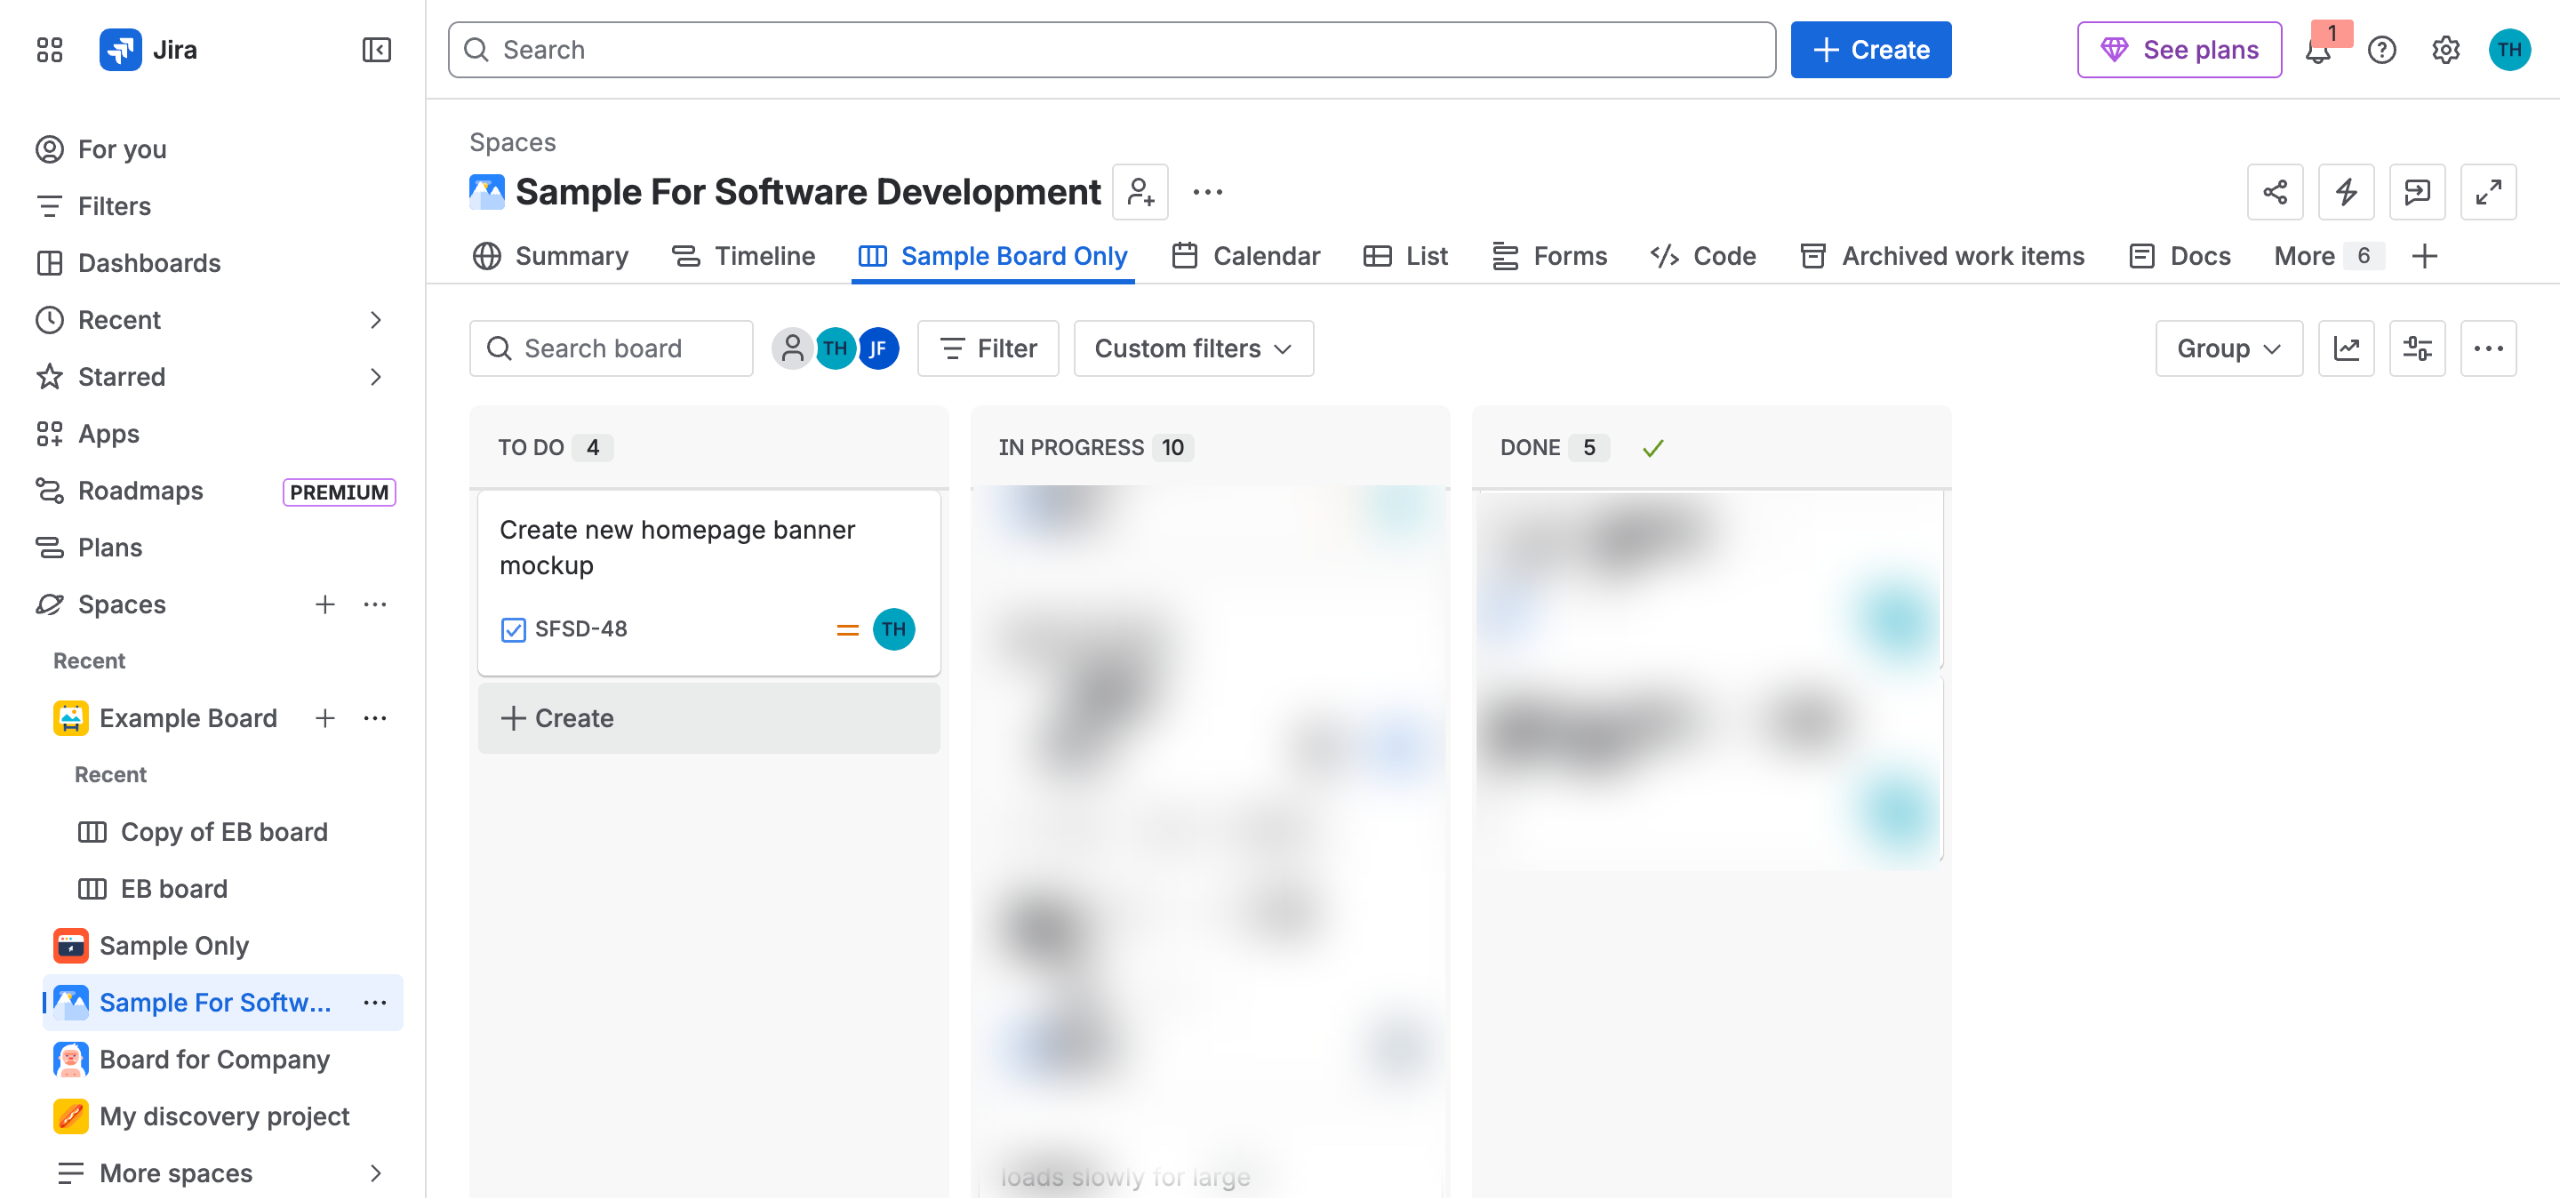Open the automation lightning bolt icon
The height and width of the screenshot is (1198, 2560).
[x=2346, y=192]
